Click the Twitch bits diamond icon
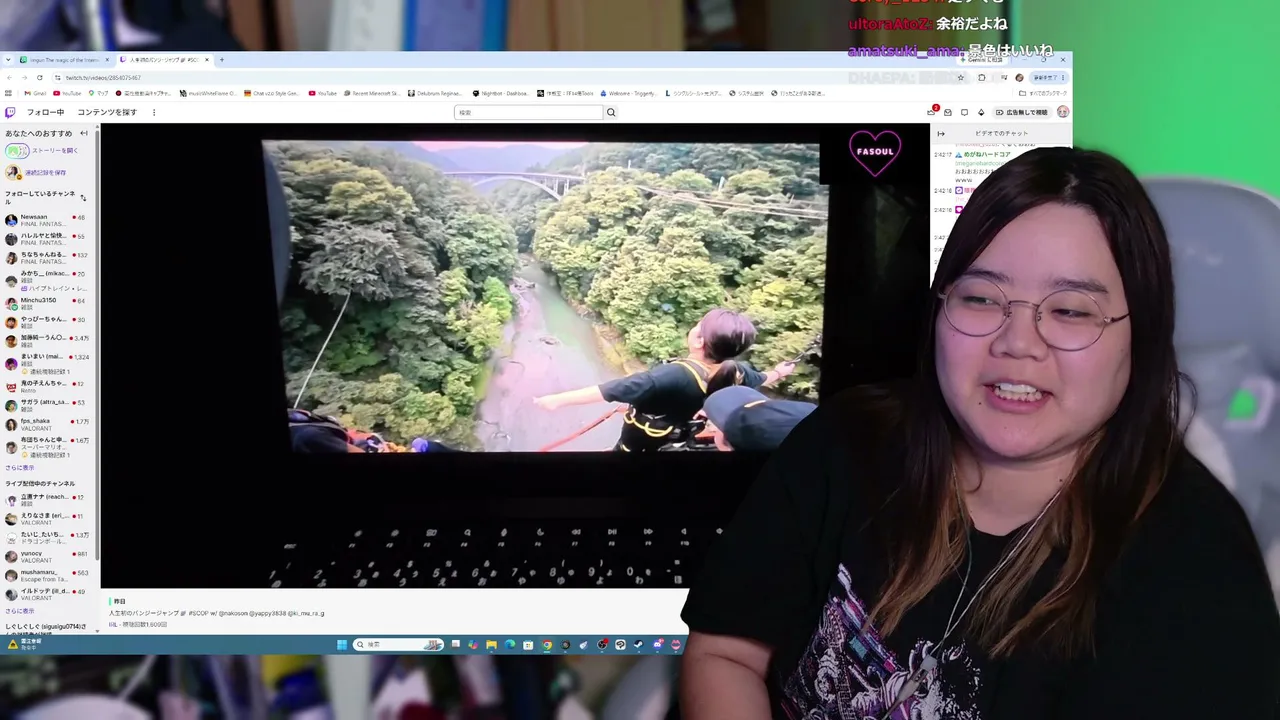Image resolution: width=1280 pixels, height=720 pixels. click(x=981, y=112)
